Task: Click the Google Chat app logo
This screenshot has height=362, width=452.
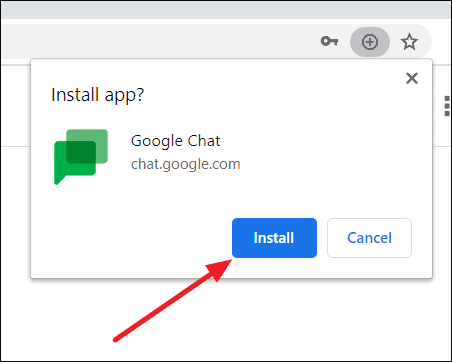Action: (81, 157)
